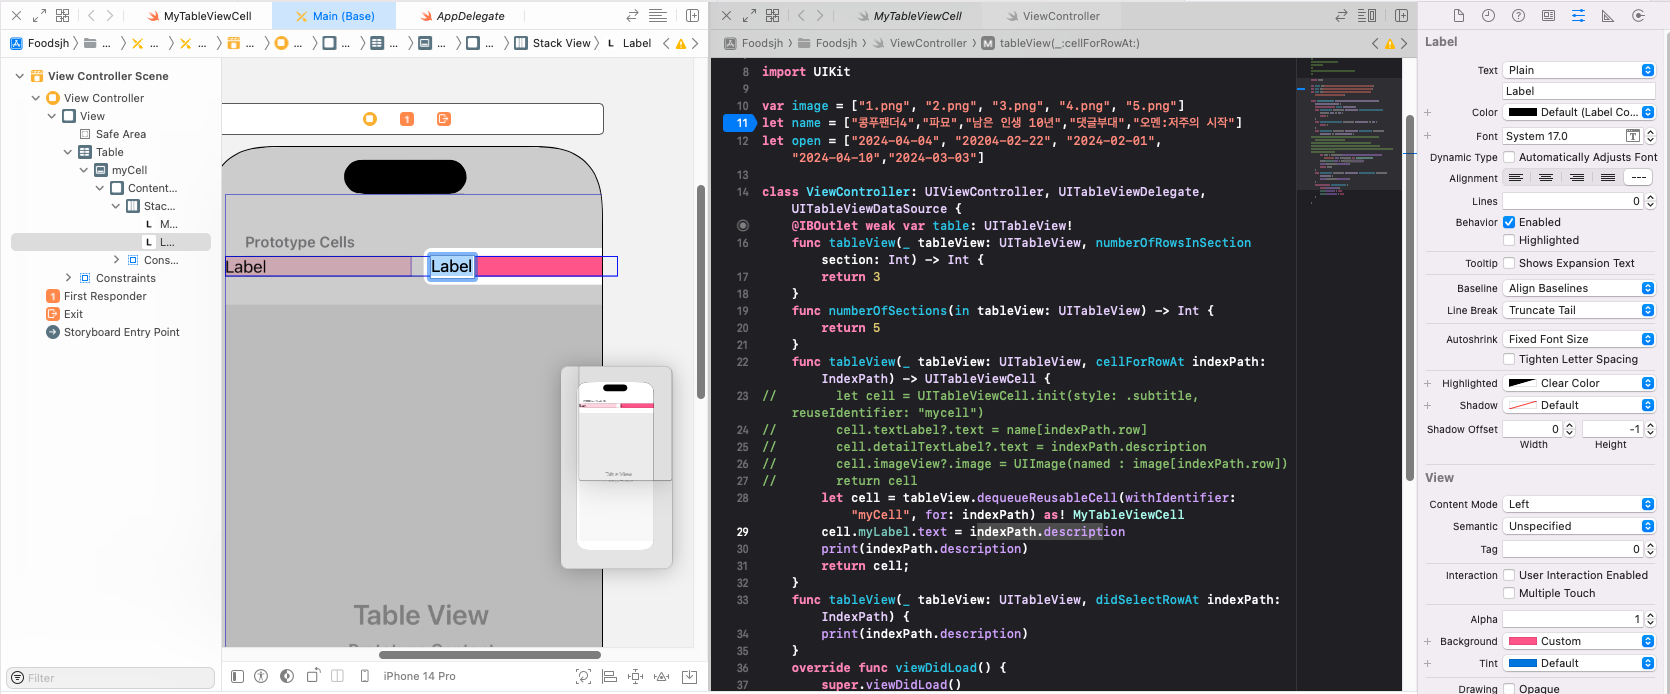Open Autoshrink Fixed Font Size dropdown

[x=1579, y=339]
